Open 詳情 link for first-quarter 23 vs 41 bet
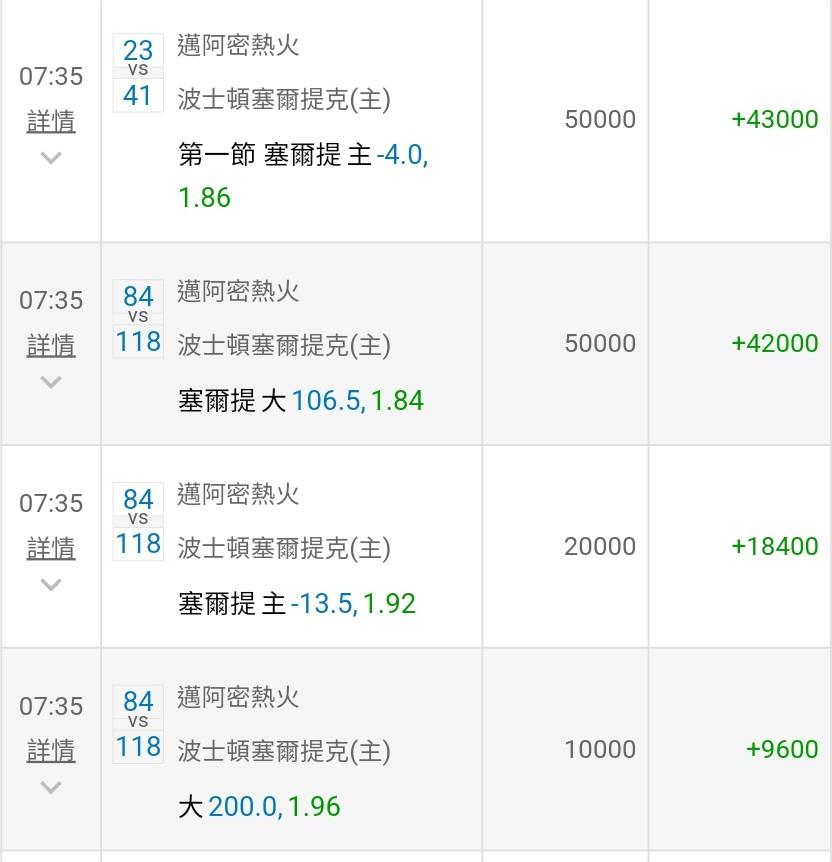The image size is (832, 862). [51, 121]
